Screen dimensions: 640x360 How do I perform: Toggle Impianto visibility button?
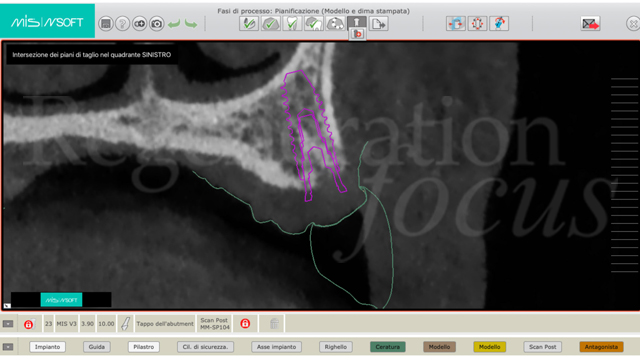(x=47, y=347)
